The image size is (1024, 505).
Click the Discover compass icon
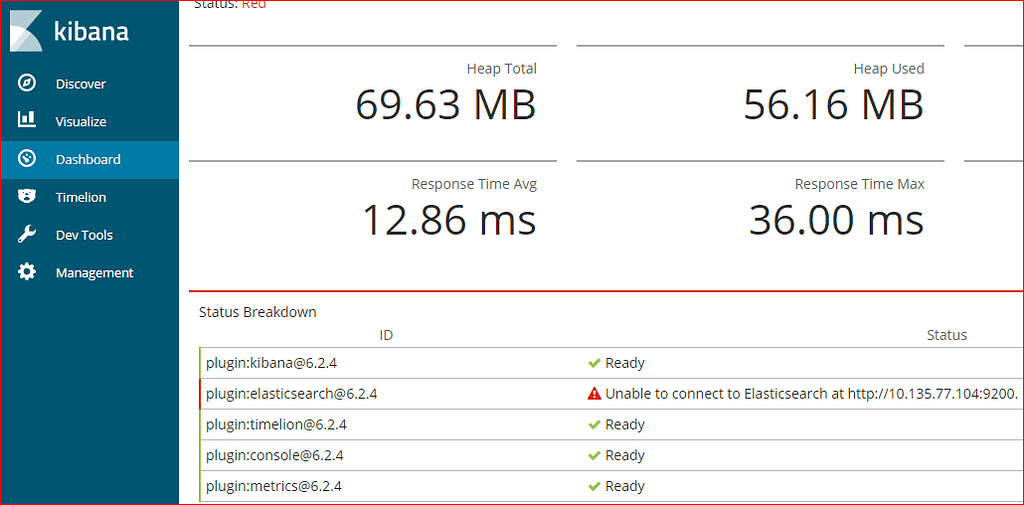point(27,83)
